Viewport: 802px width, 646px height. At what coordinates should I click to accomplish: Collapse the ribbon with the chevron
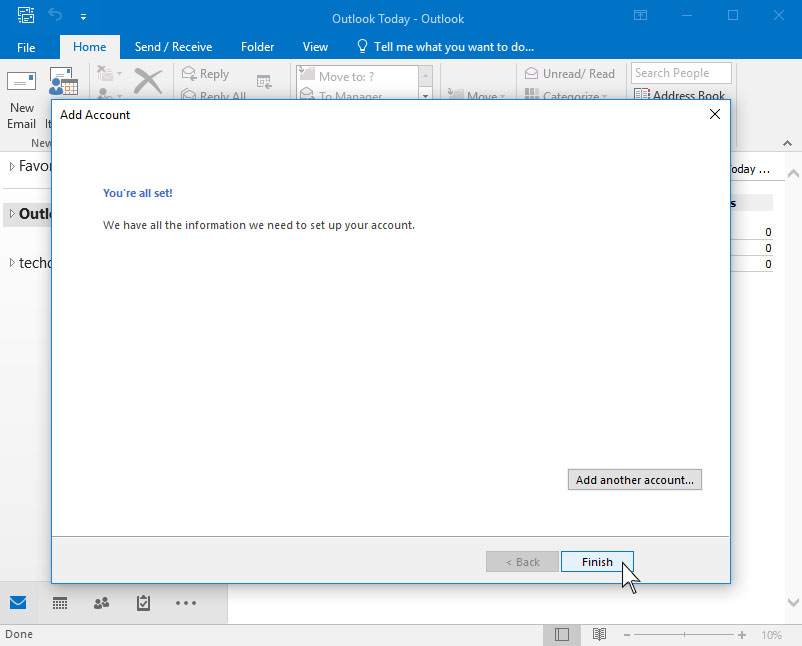(787, 143)
